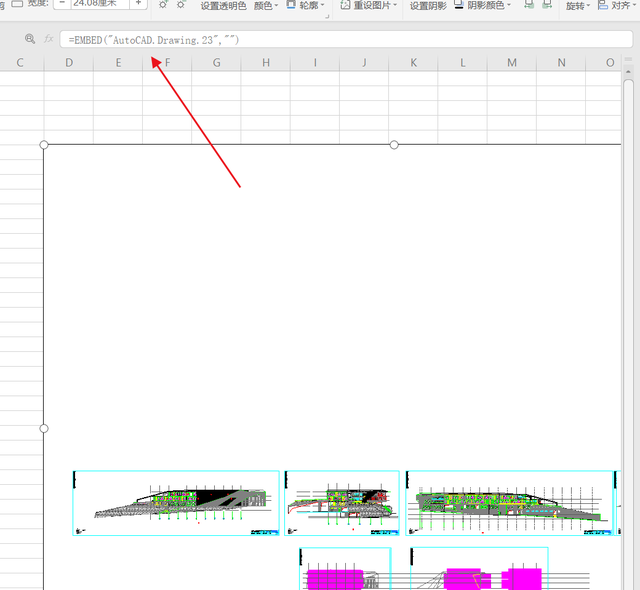Select column F header

167,62
